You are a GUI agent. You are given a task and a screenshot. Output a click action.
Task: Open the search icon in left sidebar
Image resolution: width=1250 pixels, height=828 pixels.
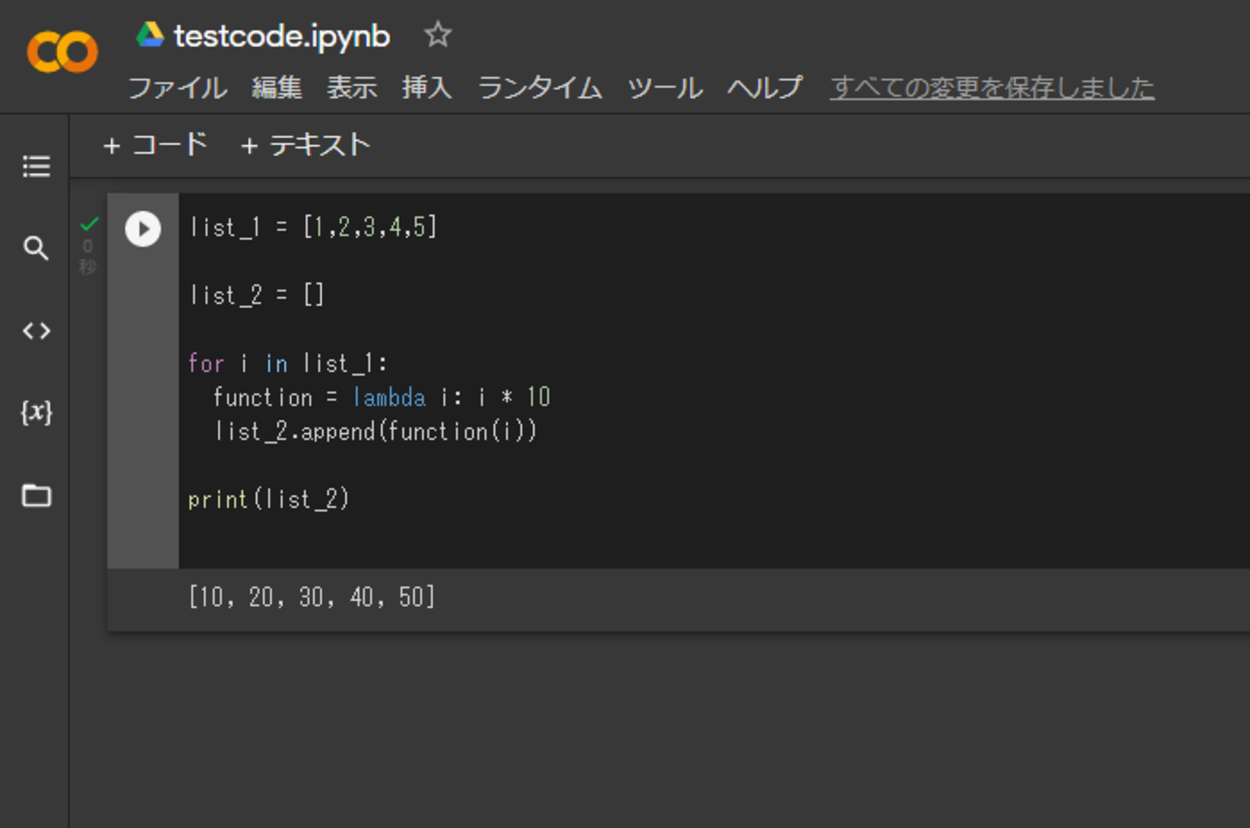pos(36,248)
